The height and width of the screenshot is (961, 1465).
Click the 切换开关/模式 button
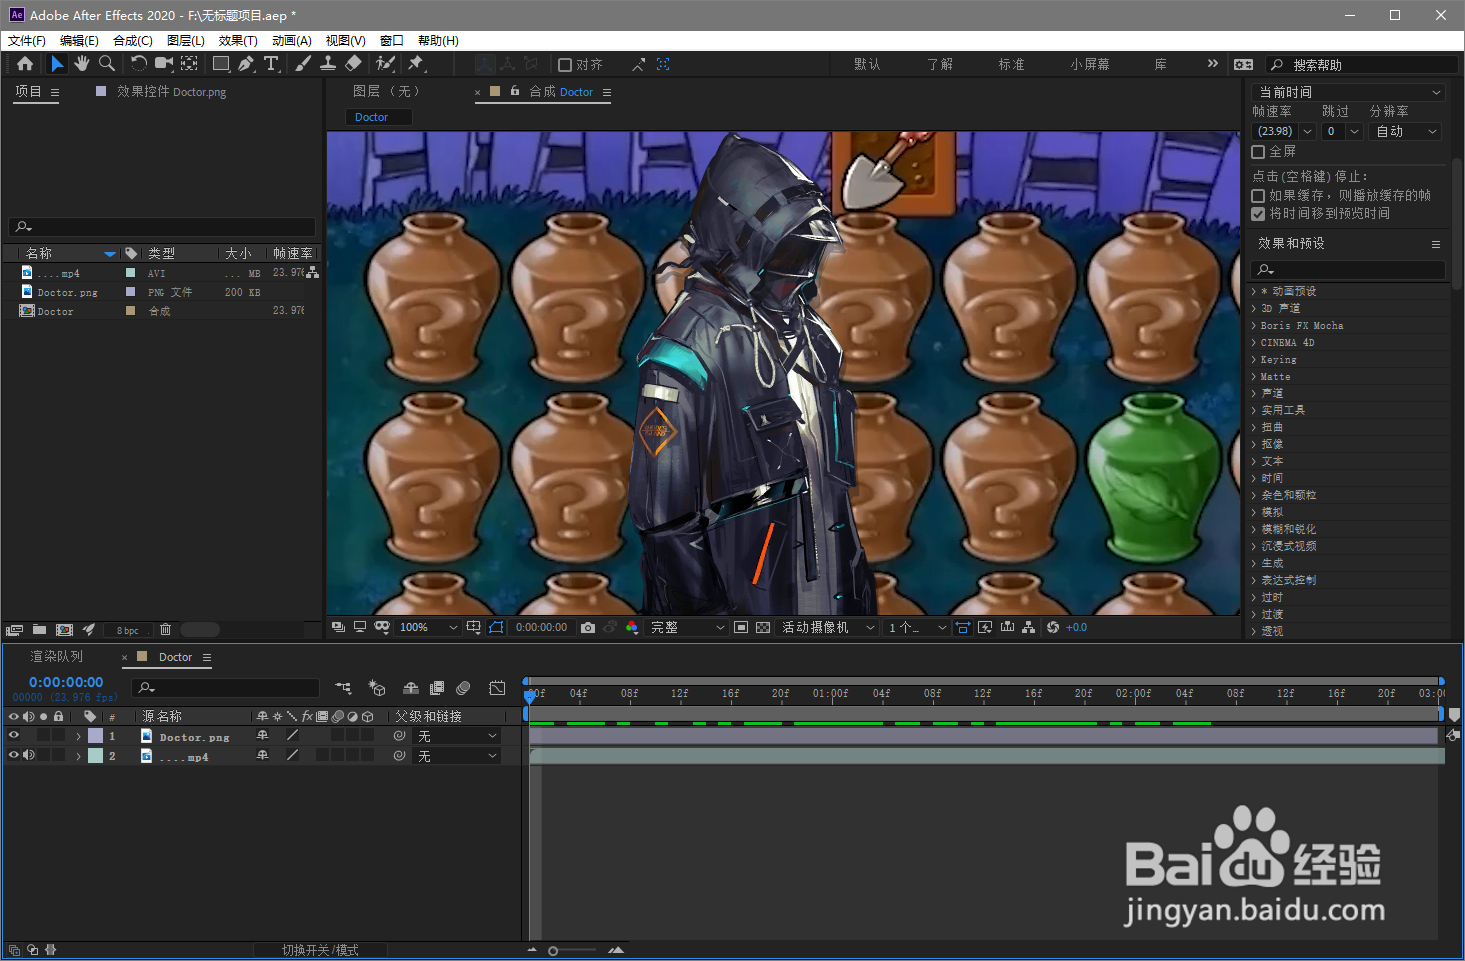point(320,950)
